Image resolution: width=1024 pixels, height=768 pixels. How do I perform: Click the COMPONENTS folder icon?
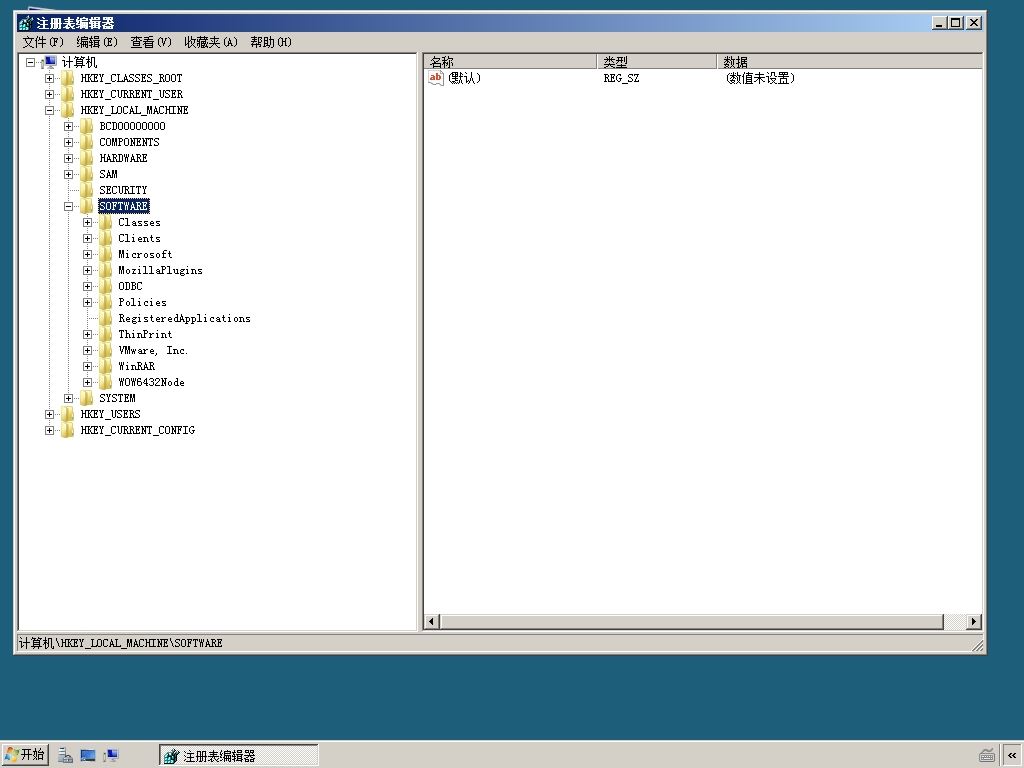[87, 142]
